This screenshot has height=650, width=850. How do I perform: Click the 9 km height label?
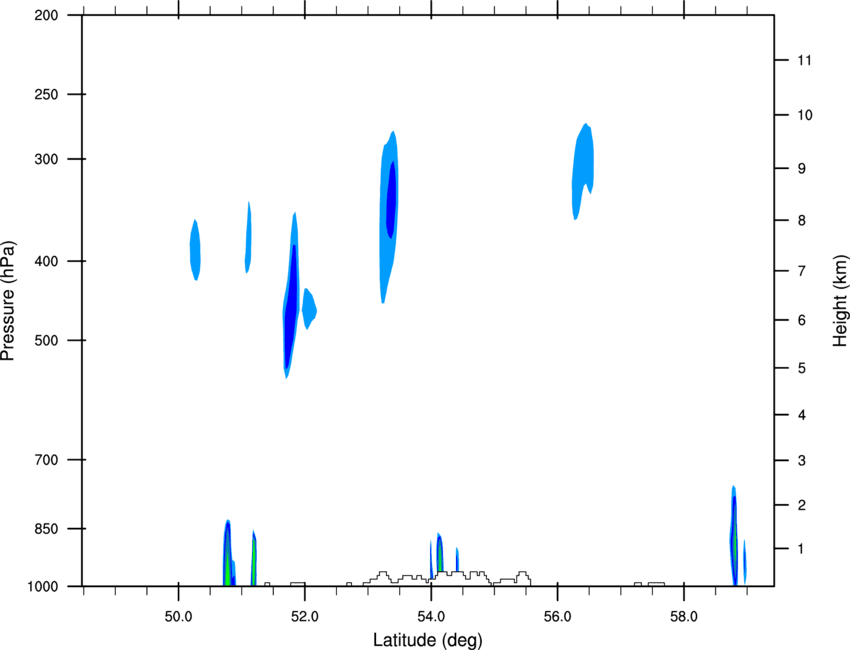[802, 169]
